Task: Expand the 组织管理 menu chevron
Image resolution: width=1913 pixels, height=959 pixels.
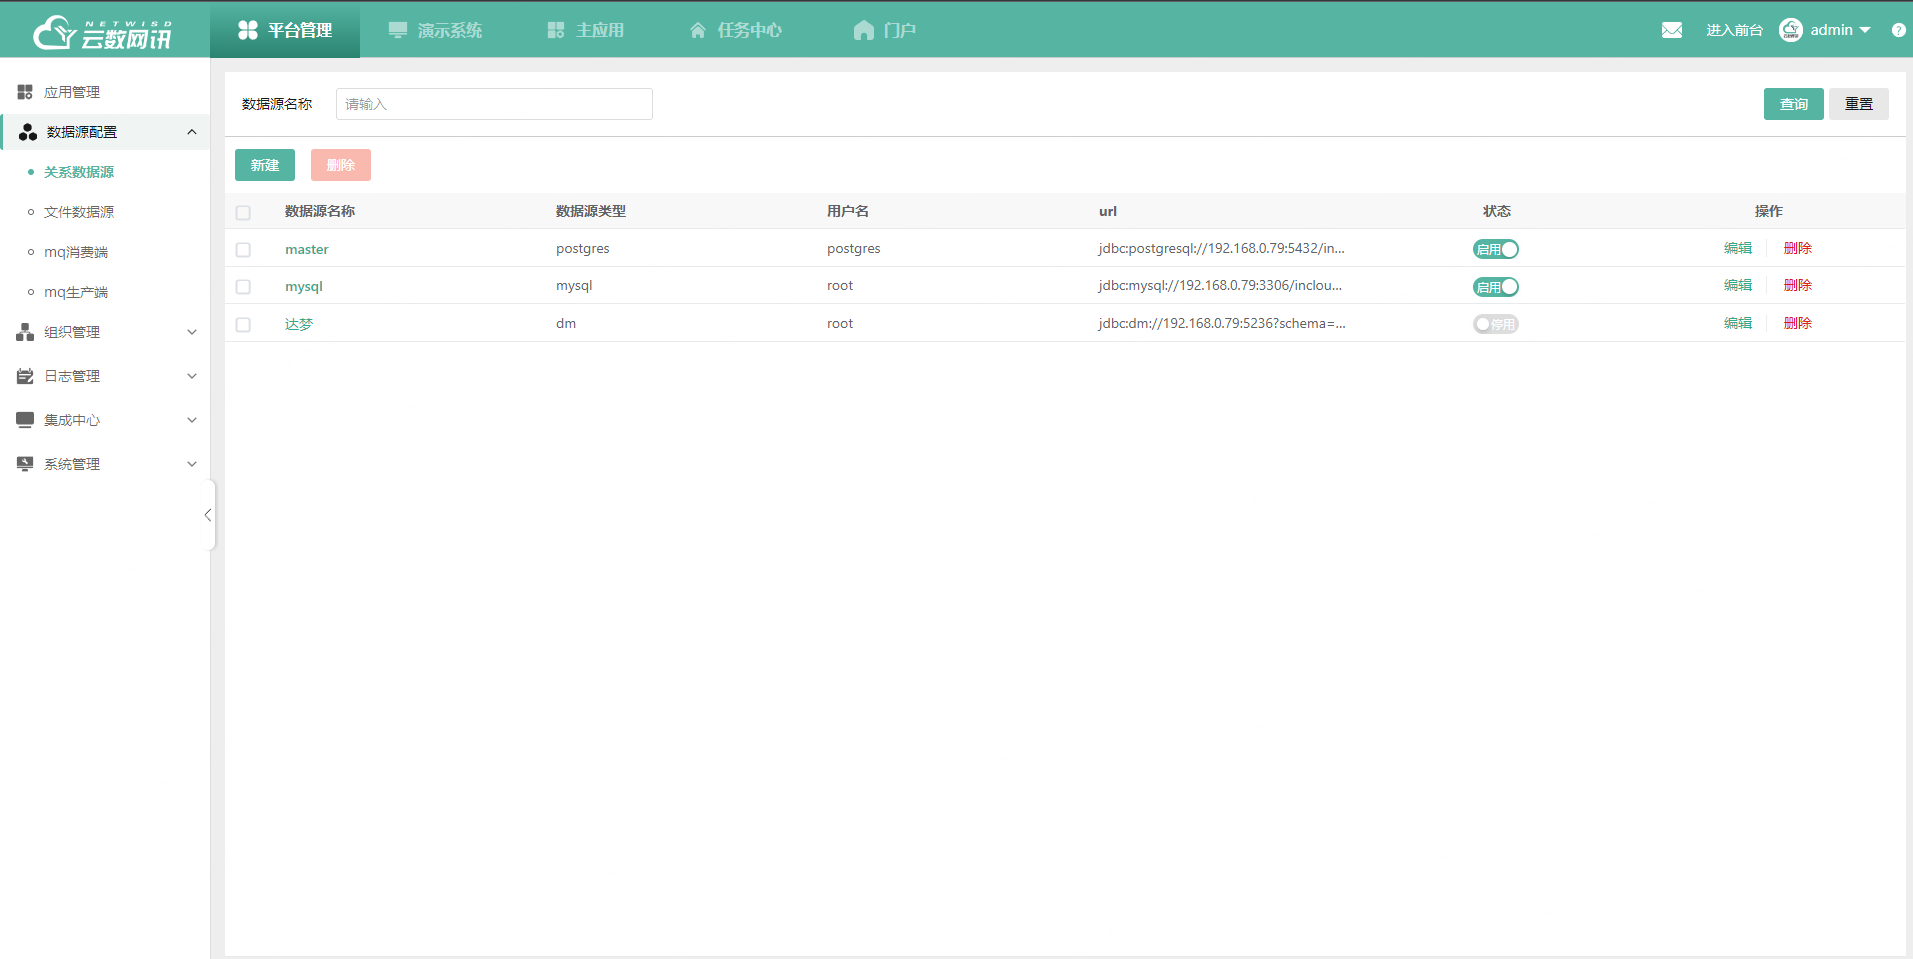Action: pyautogui.click(x=192, y=332)
